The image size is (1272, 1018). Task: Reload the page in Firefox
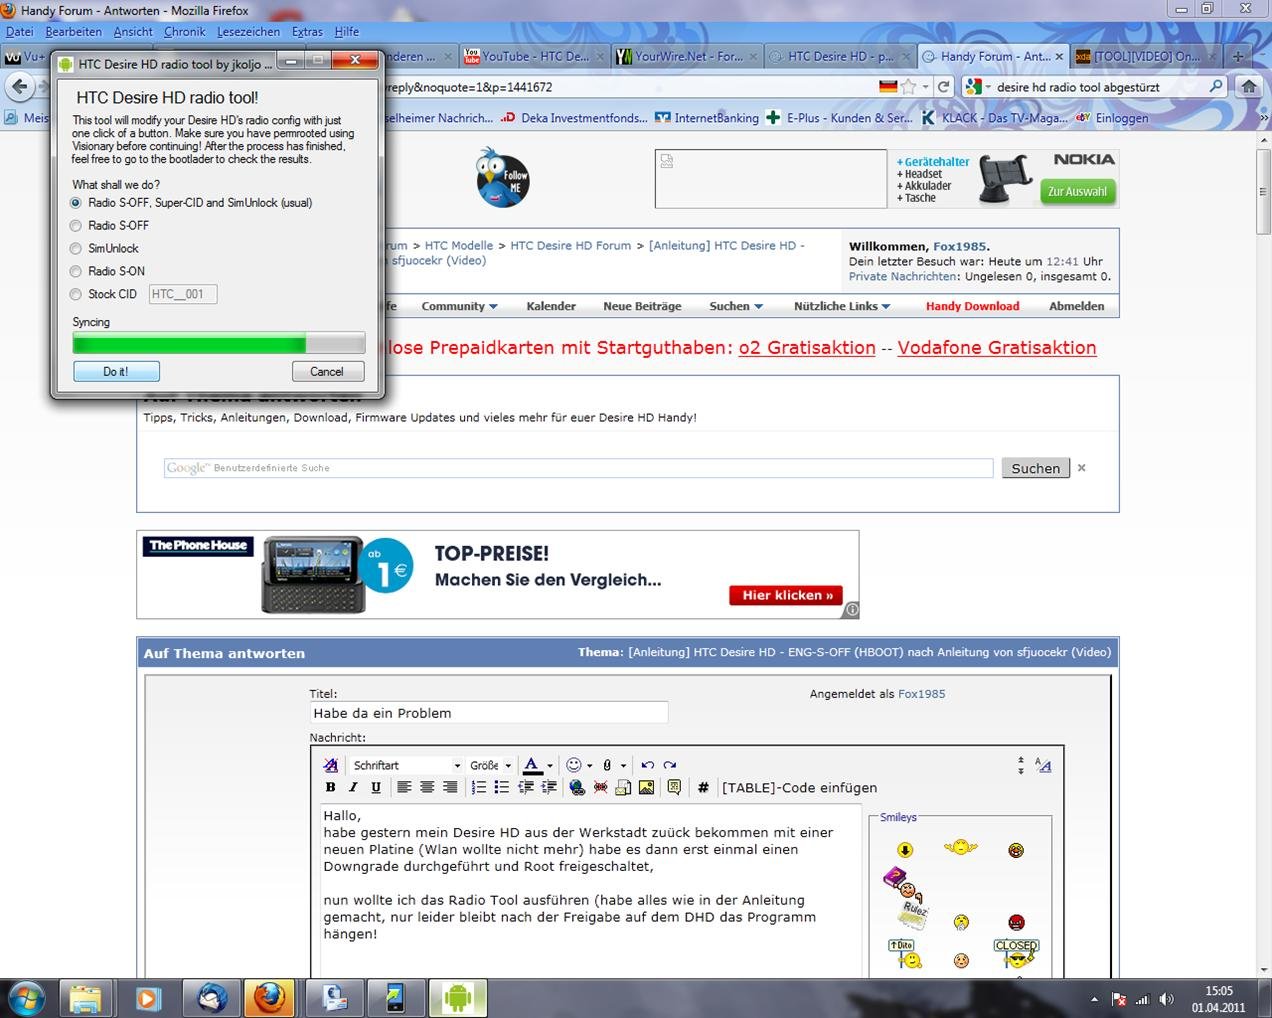(943, 87)
